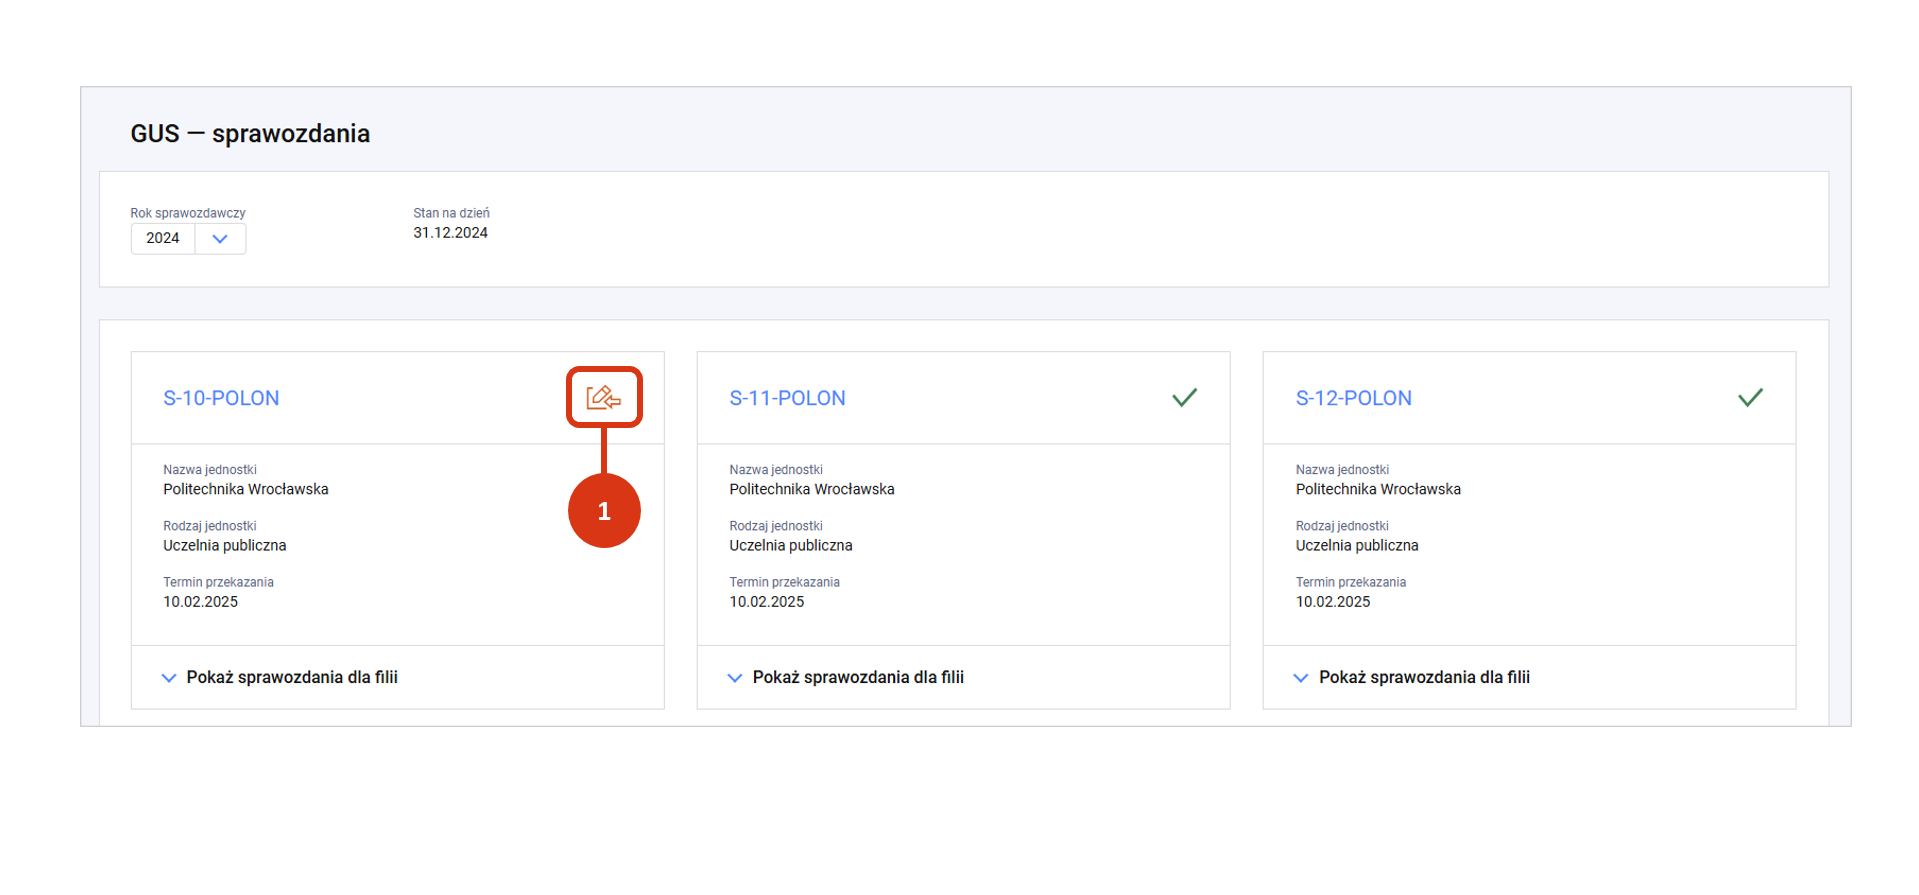Click deadline 10.02.2025 in the S-11-POLON card
Viewport: 1919px width, 895px height.
point(767,602)
